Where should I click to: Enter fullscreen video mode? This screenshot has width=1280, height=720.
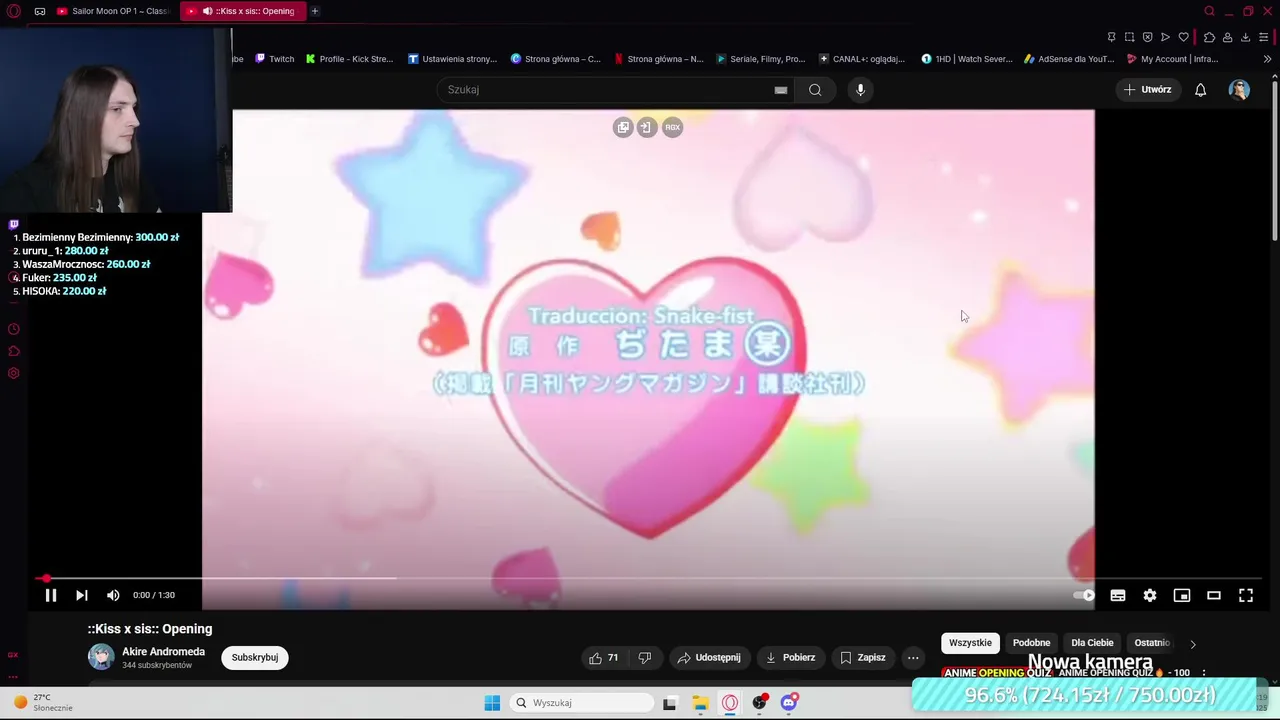point(1246,595)
